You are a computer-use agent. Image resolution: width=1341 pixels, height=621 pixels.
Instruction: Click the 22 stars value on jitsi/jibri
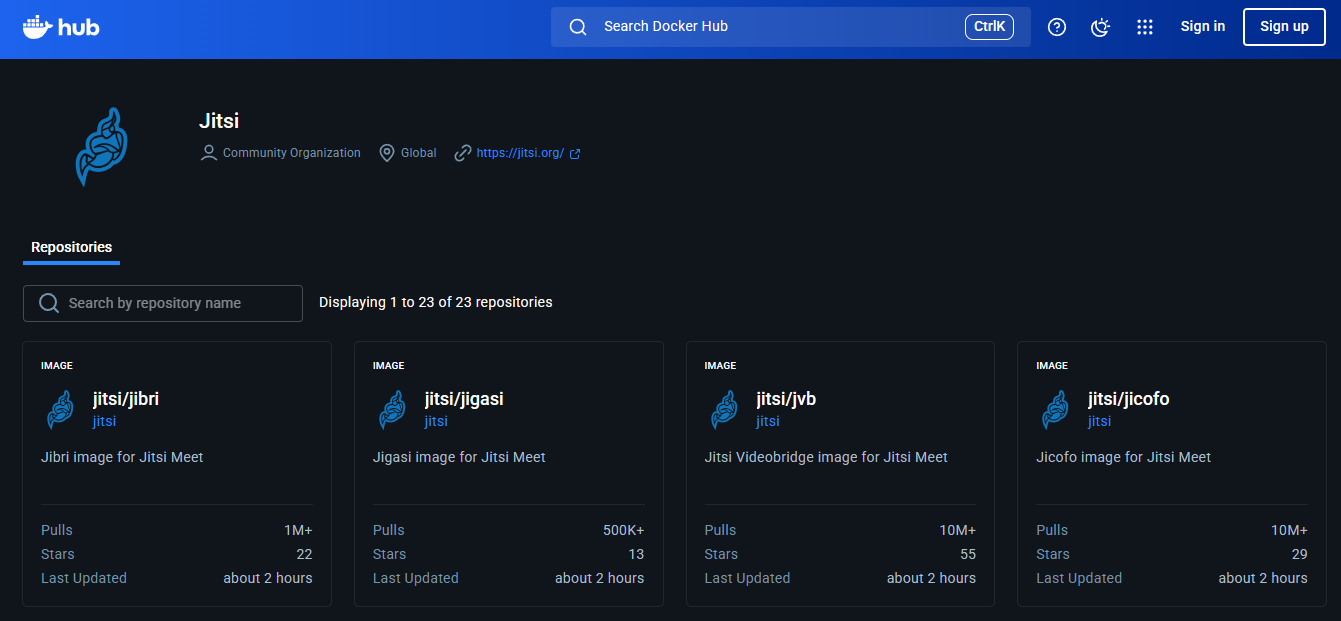304,554
